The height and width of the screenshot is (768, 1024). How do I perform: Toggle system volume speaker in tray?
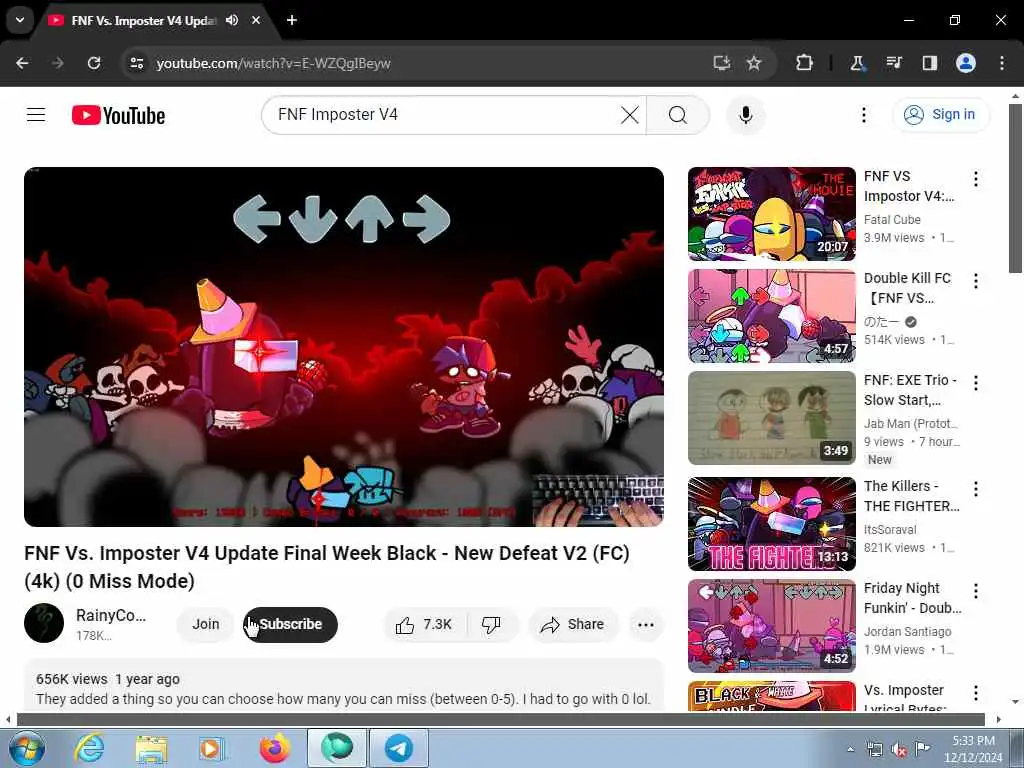tap(899, 749)
